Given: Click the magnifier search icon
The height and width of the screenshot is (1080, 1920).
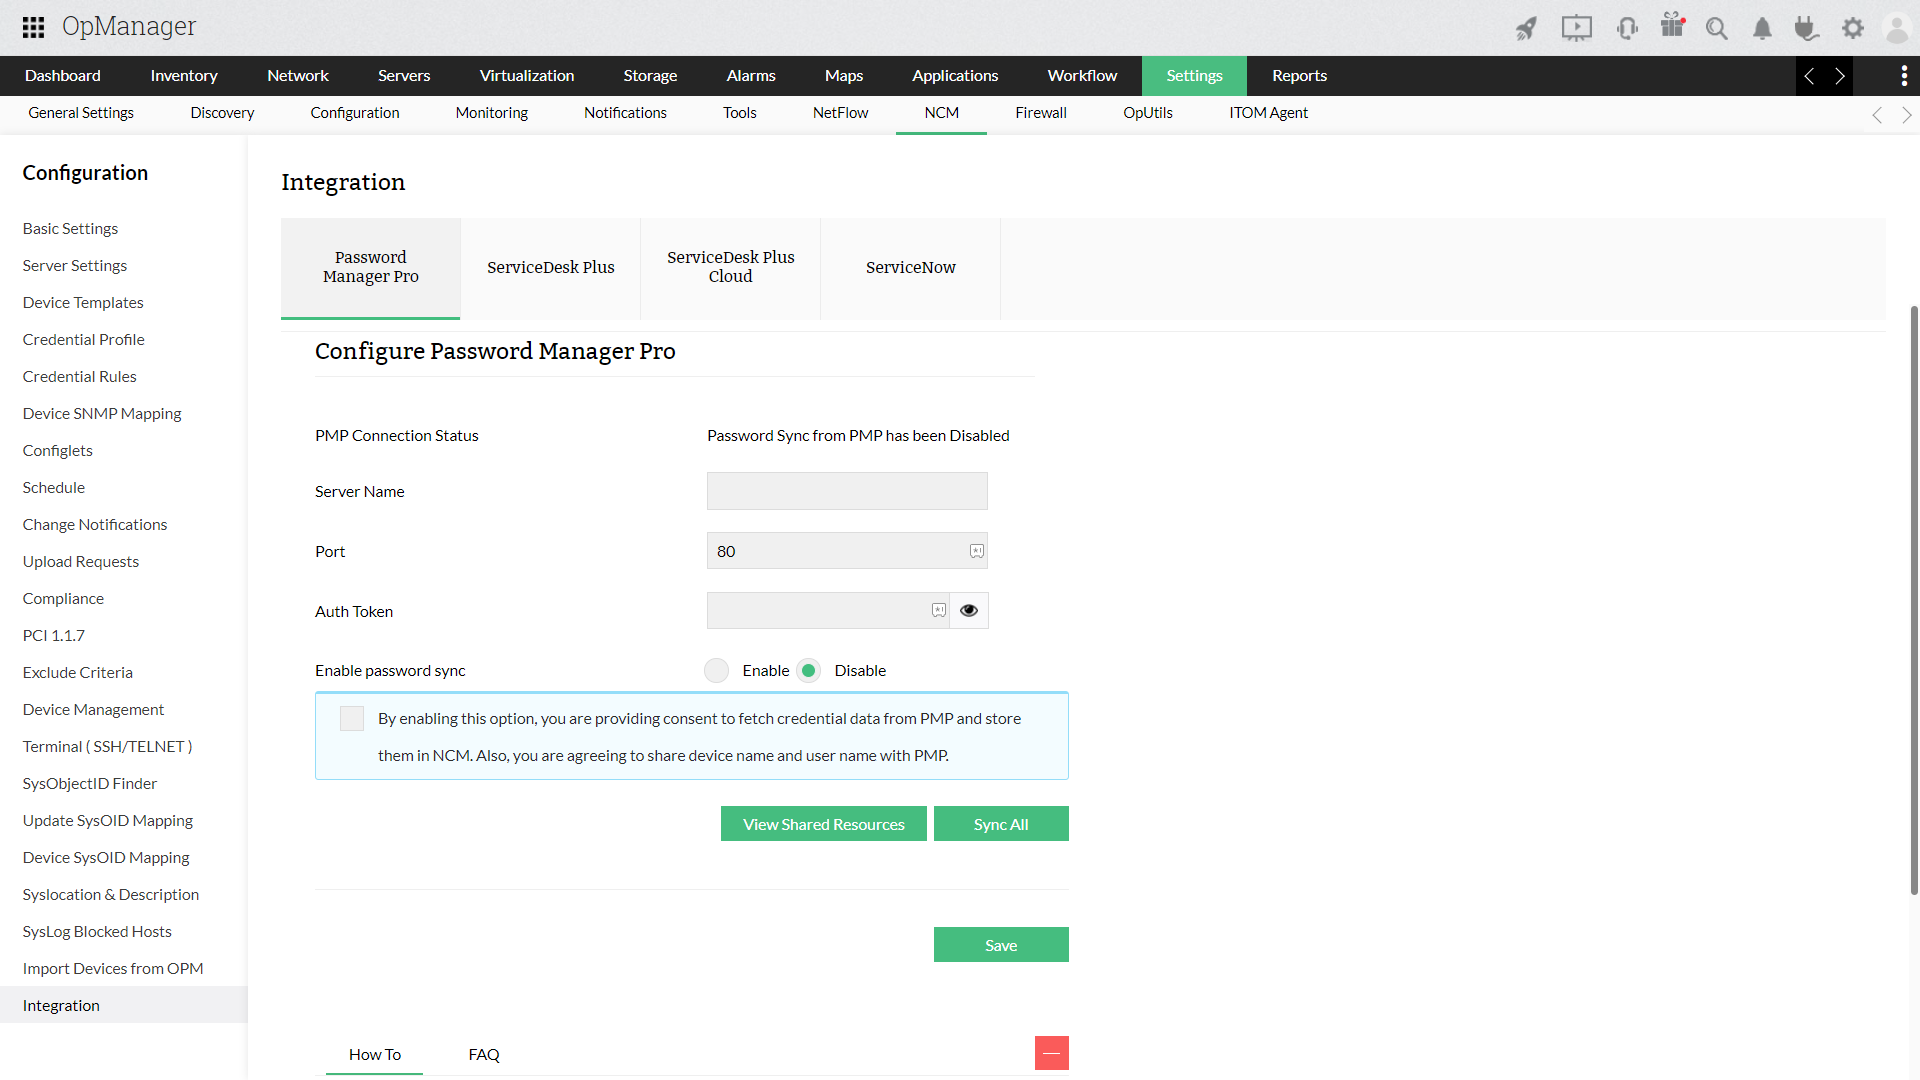Looking at the screenshot, I should pos(1717,28).
